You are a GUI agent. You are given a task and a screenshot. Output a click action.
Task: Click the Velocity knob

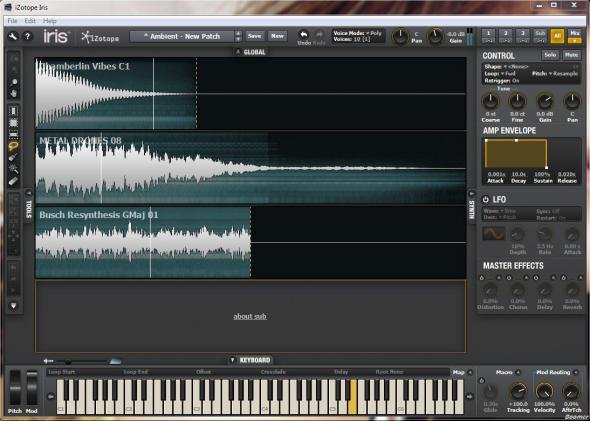tap(544, 392)
